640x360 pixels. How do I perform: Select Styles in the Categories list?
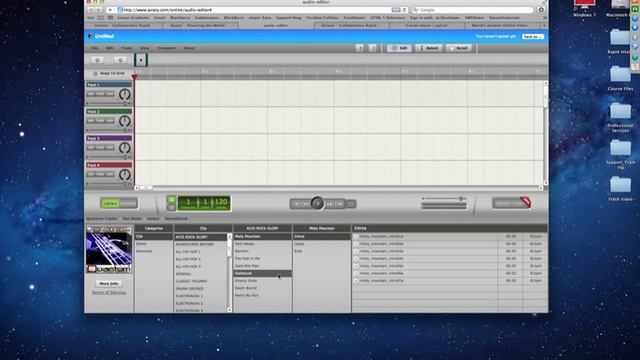[141, 244]
